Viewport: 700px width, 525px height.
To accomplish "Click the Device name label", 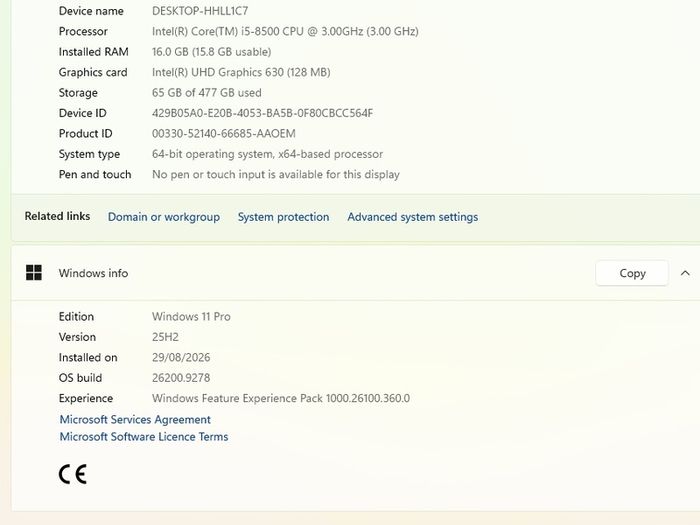I will 91,11.
